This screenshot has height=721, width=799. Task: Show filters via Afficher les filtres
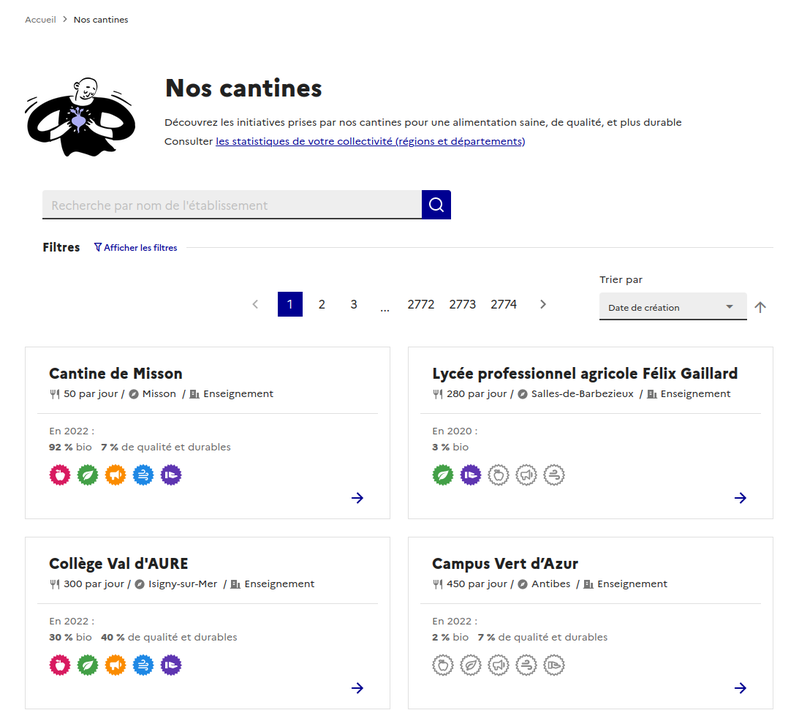[136, 248]
